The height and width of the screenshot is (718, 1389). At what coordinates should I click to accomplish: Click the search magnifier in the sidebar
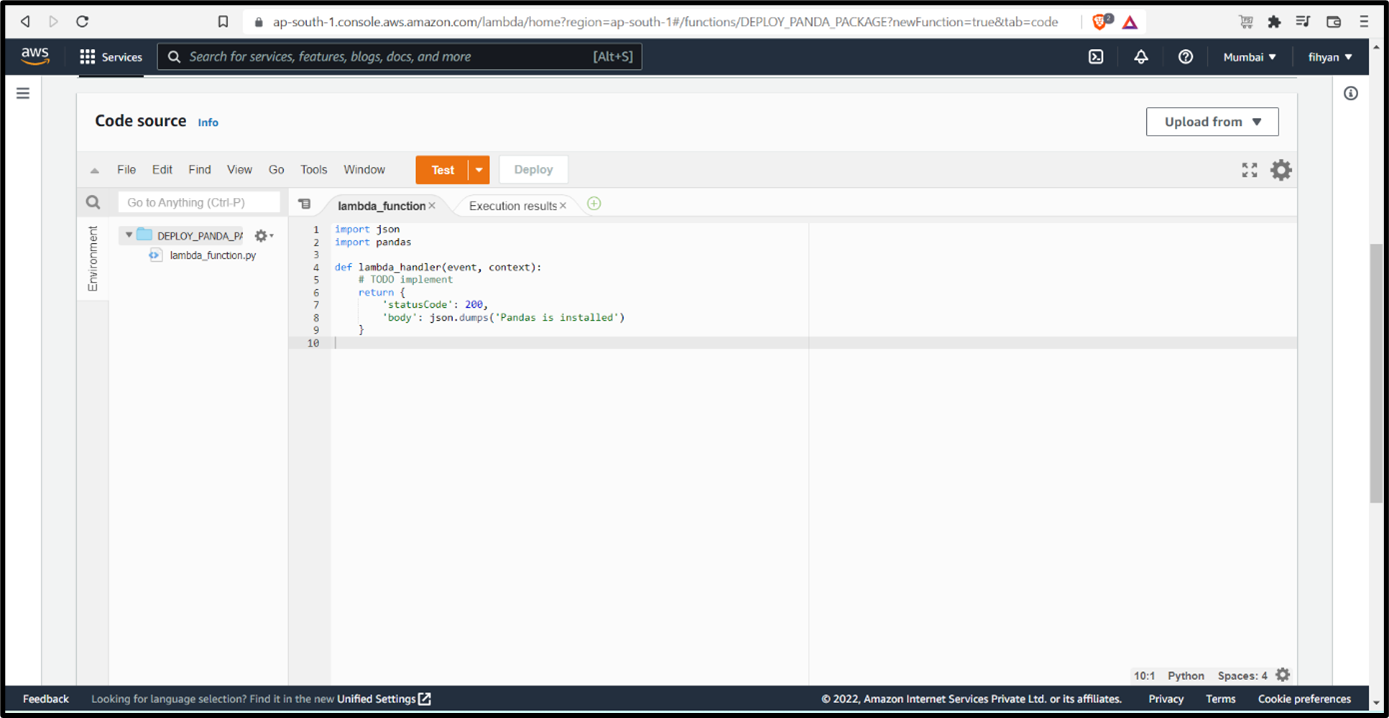pyautogui.click(x=93, y=203)
